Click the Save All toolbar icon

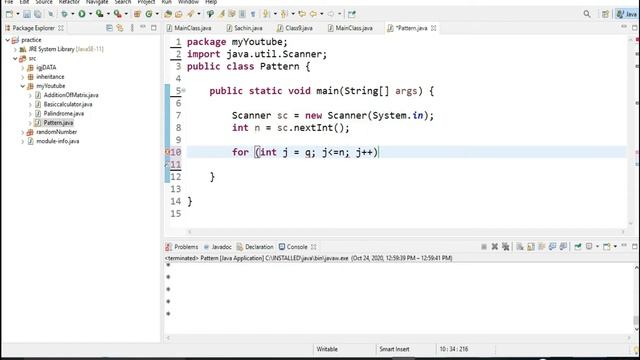click(x=37, y=14)
